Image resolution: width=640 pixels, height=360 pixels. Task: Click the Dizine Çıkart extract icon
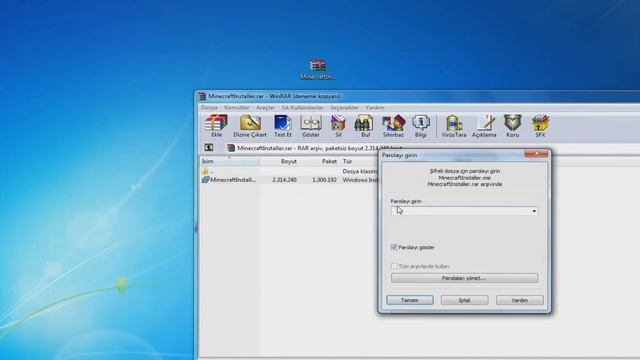[250, 126]
